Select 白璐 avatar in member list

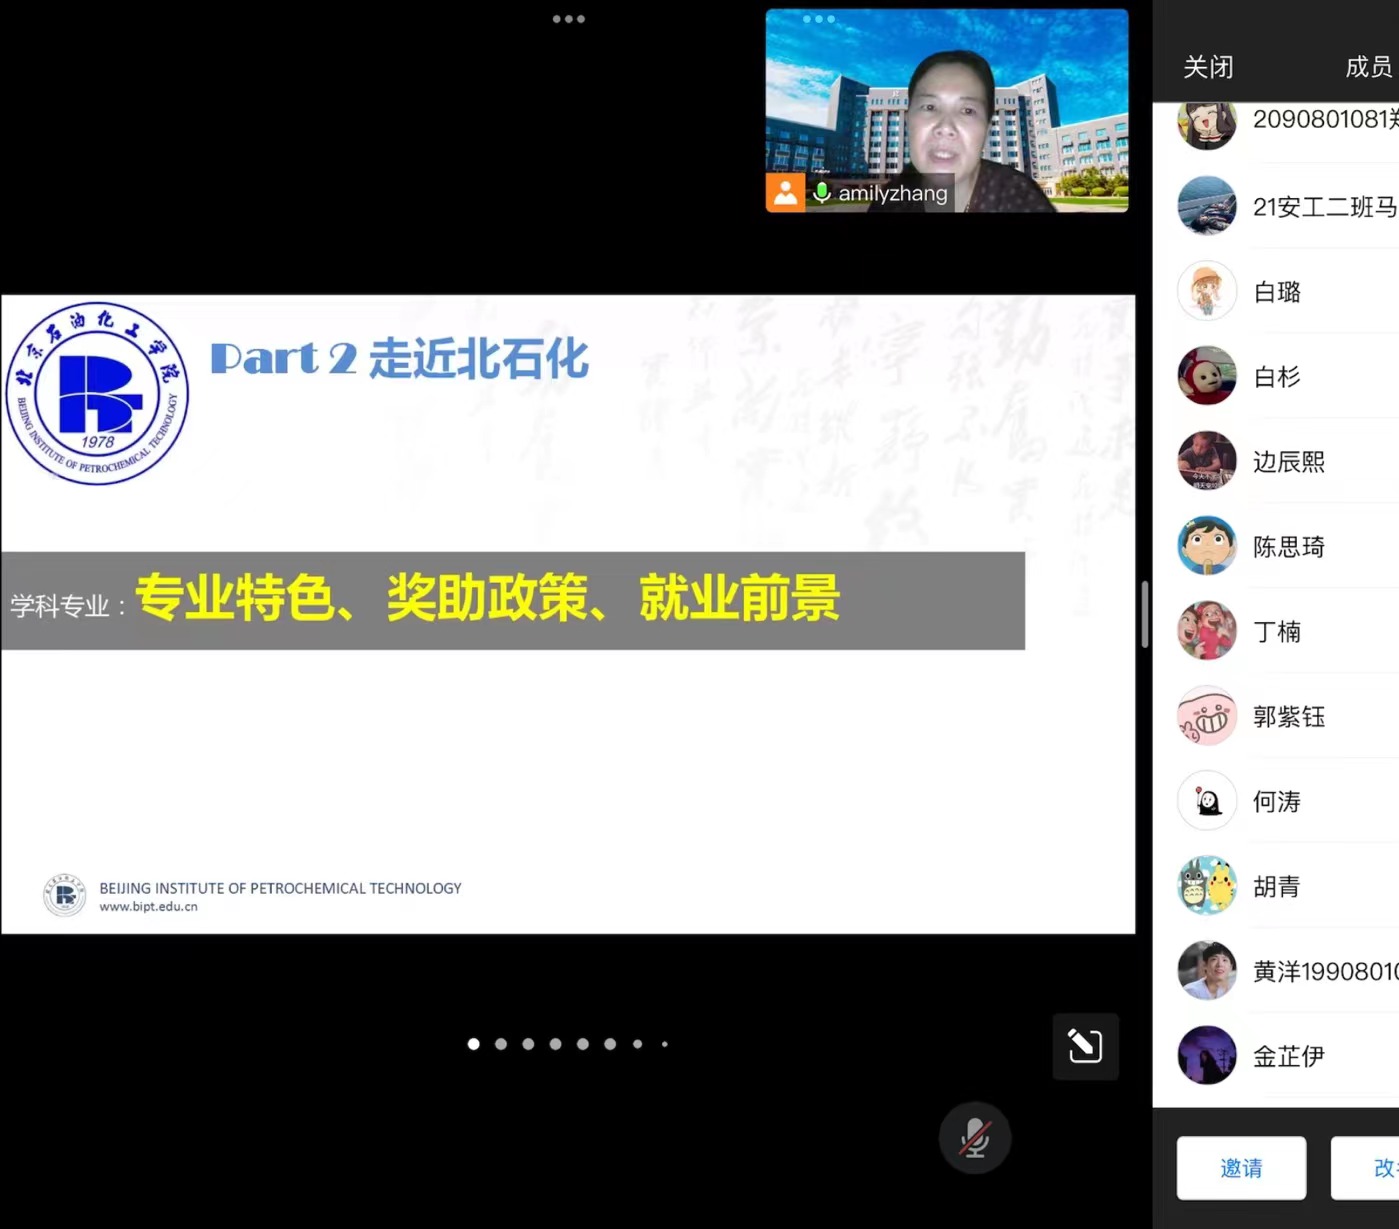[x=1207, y=292]
